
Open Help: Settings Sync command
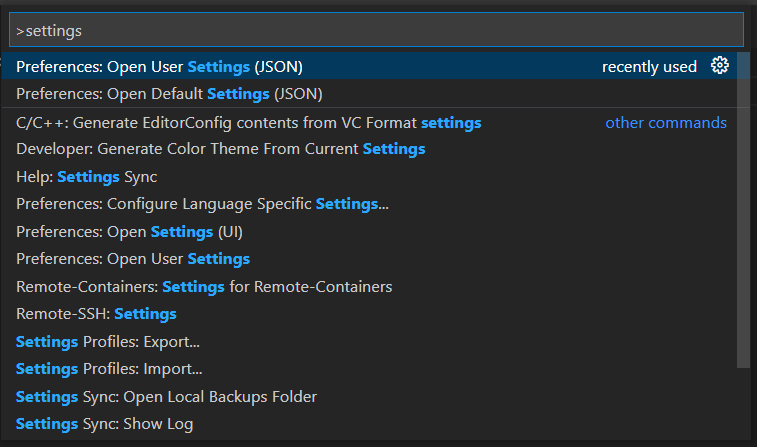point(87,177)
